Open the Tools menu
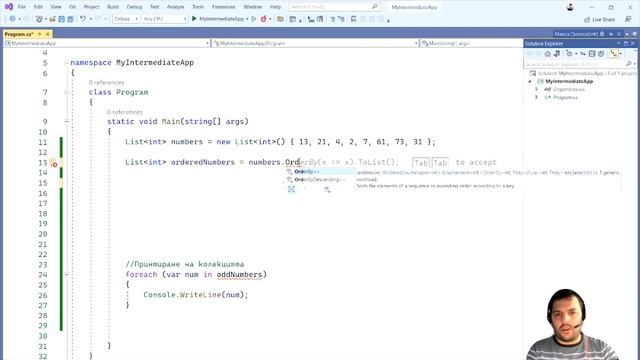Viewport: 640px width, 360px height. [x=198, y=7]
